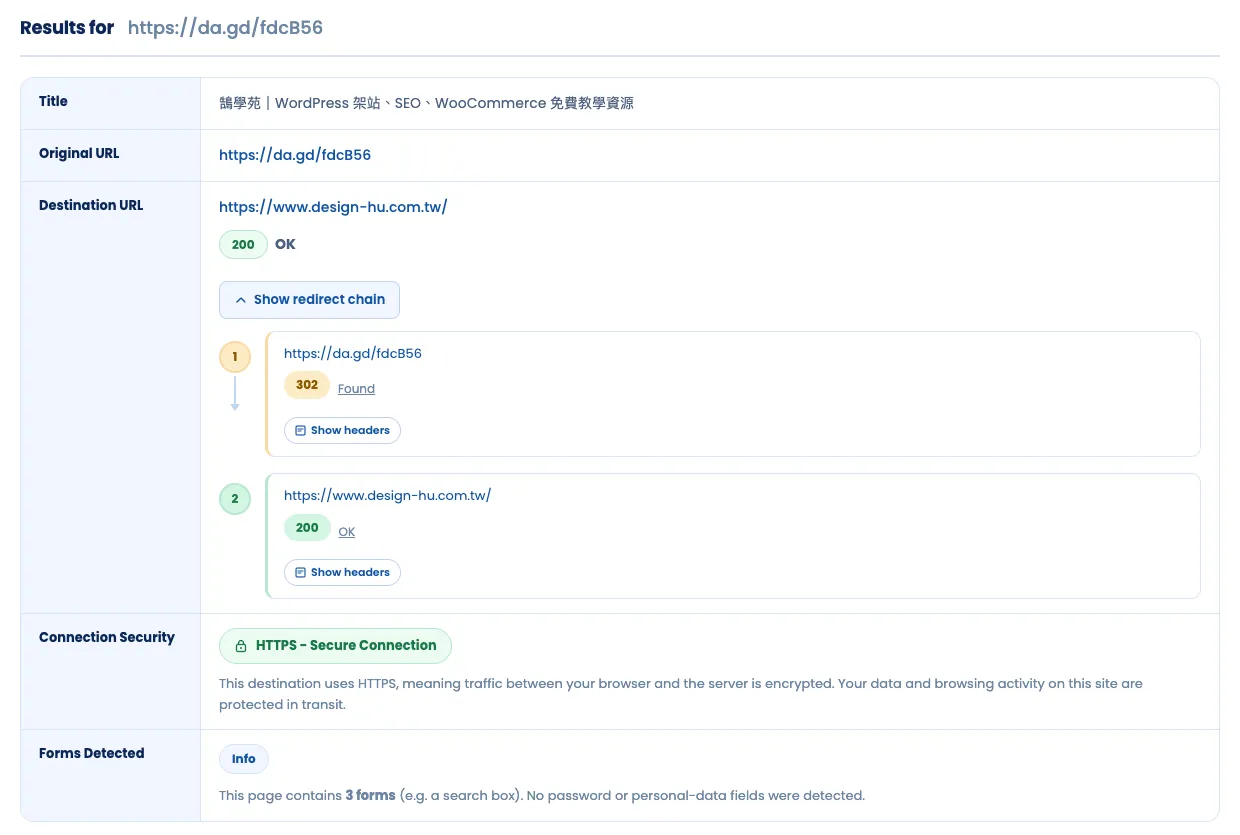1240x835 pixels.
Task: Show headers for the da.gd 302 redirect
Action: (342, 430)
